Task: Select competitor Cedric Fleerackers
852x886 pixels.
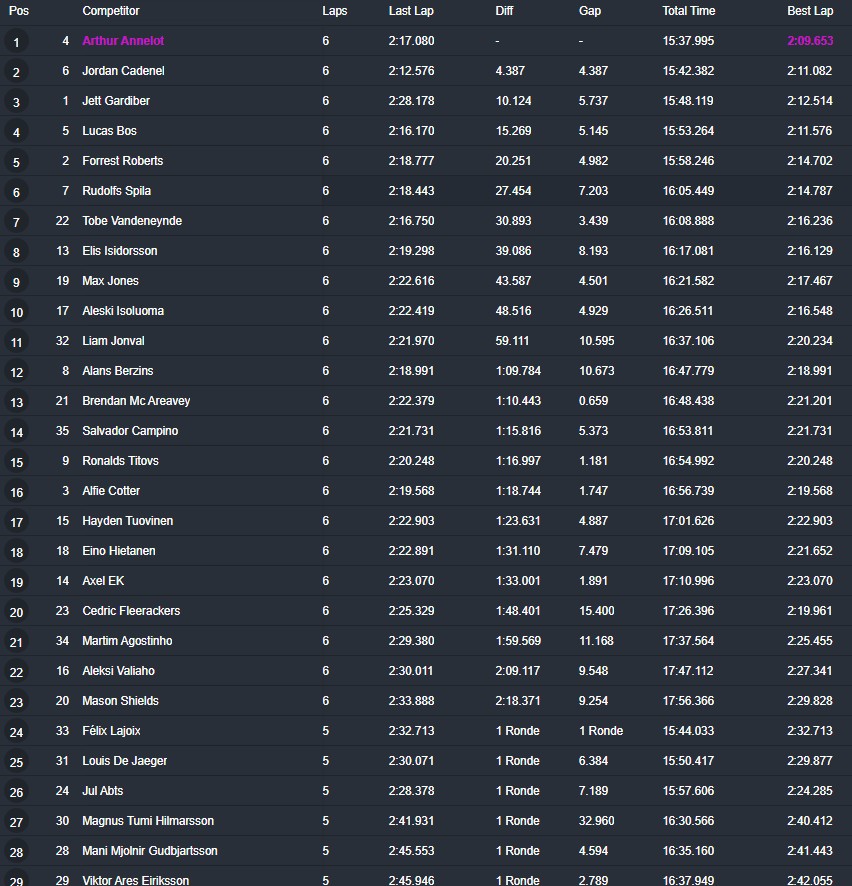Action: pos(131,611)
